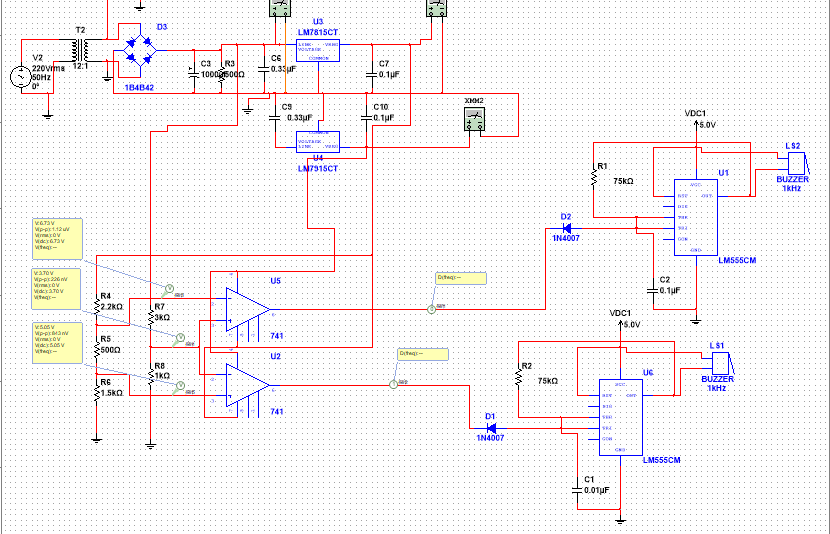Click the D3 bridge rectifier symbol
The image size is (830, 534).
[140, 50]
